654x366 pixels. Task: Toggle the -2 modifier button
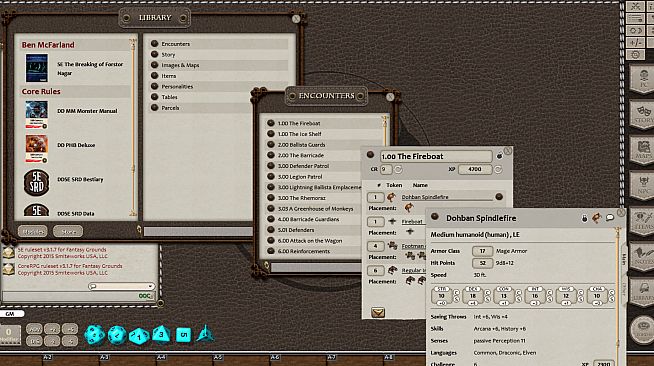52,341
